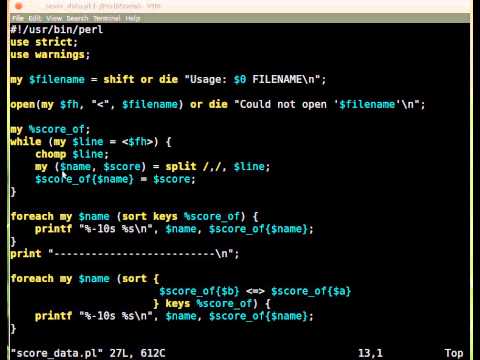Click '$score_of{$b}' in the sort block
The height and width of the screenshot is (360, 480).
point(199,291)
